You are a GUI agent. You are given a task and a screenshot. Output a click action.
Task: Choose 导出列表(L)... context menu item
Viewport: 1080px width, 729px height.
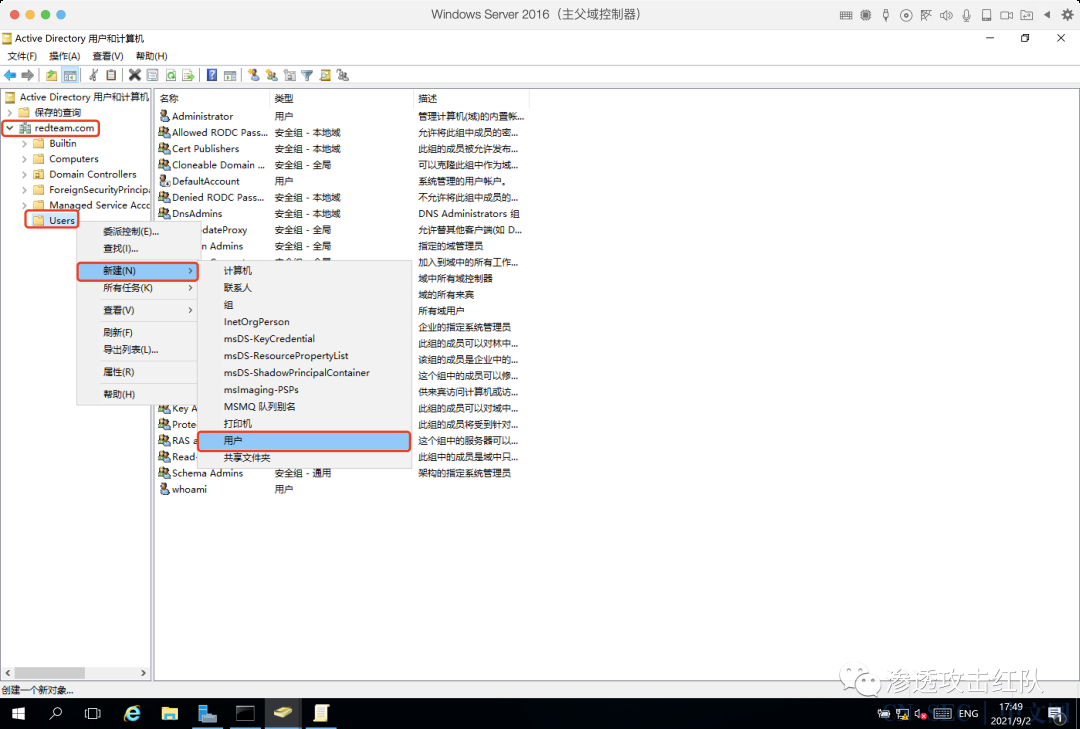(137, 349)
